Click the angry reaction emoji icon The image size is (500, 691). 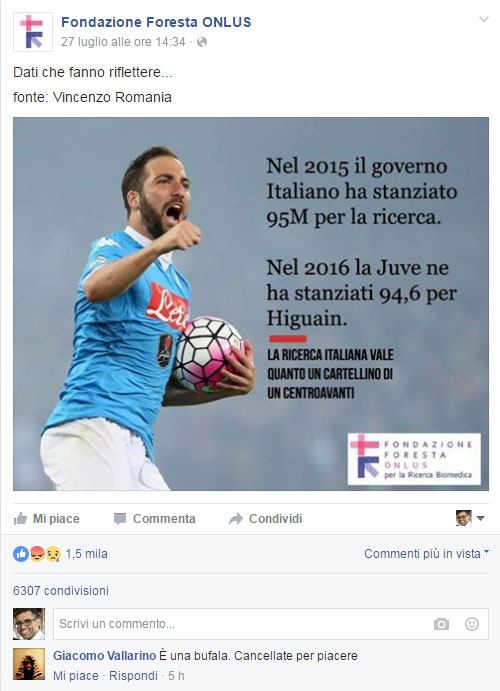[x=37, y=554]
